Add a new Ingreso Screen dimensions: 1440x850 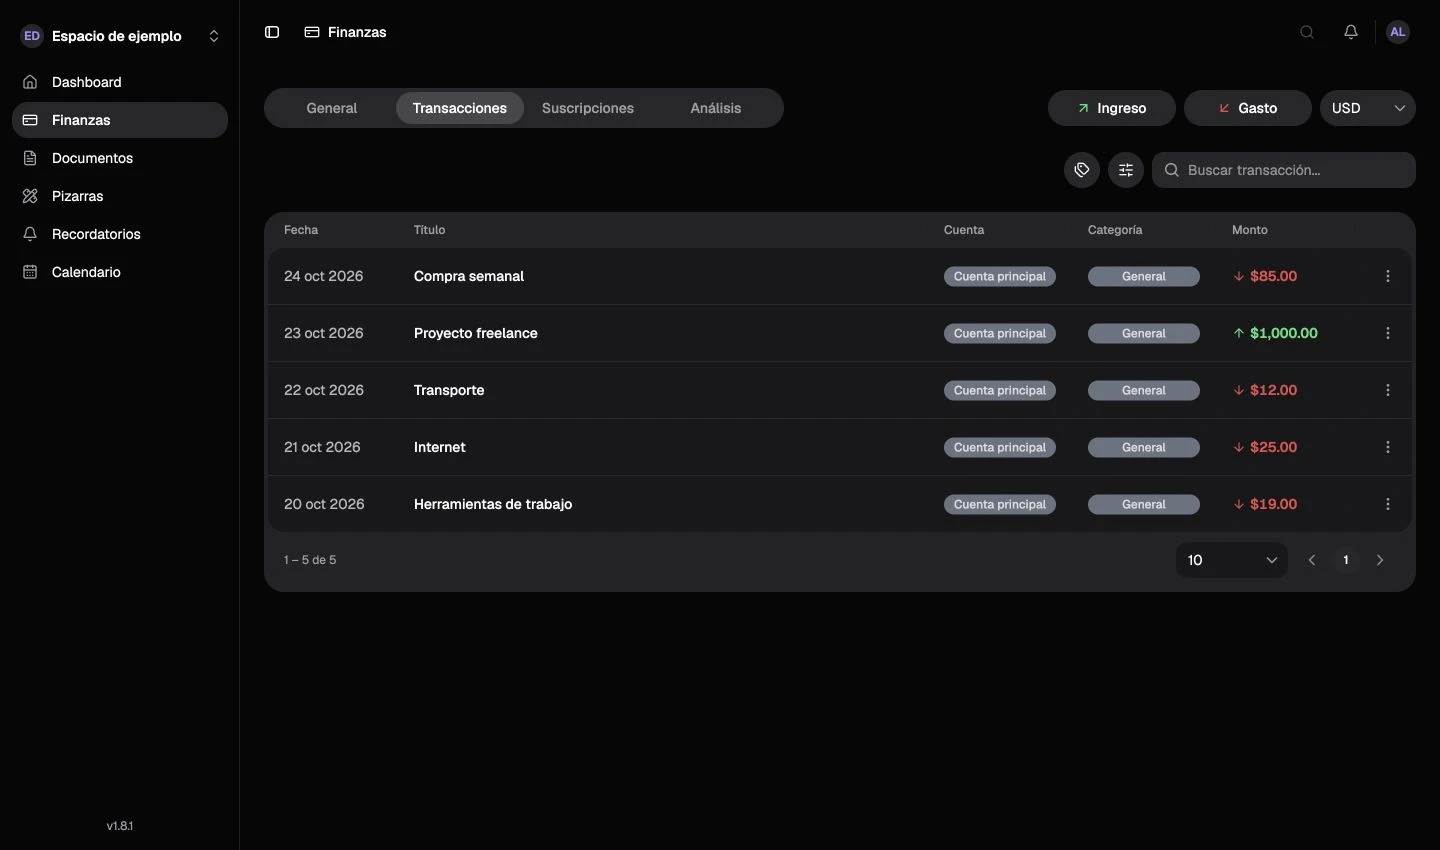pyautogui.click(x=1112, y=108)
